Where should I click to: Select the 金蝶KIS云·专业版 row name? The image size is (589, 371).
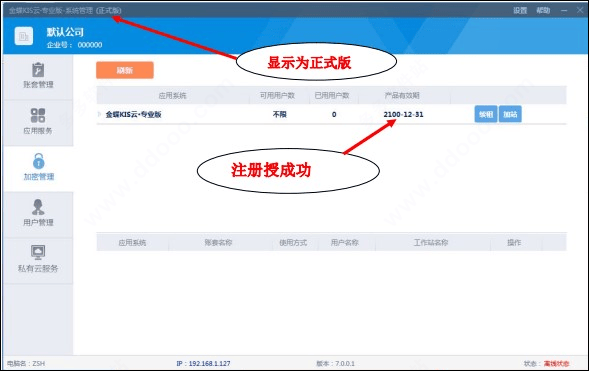pos(133,115)
